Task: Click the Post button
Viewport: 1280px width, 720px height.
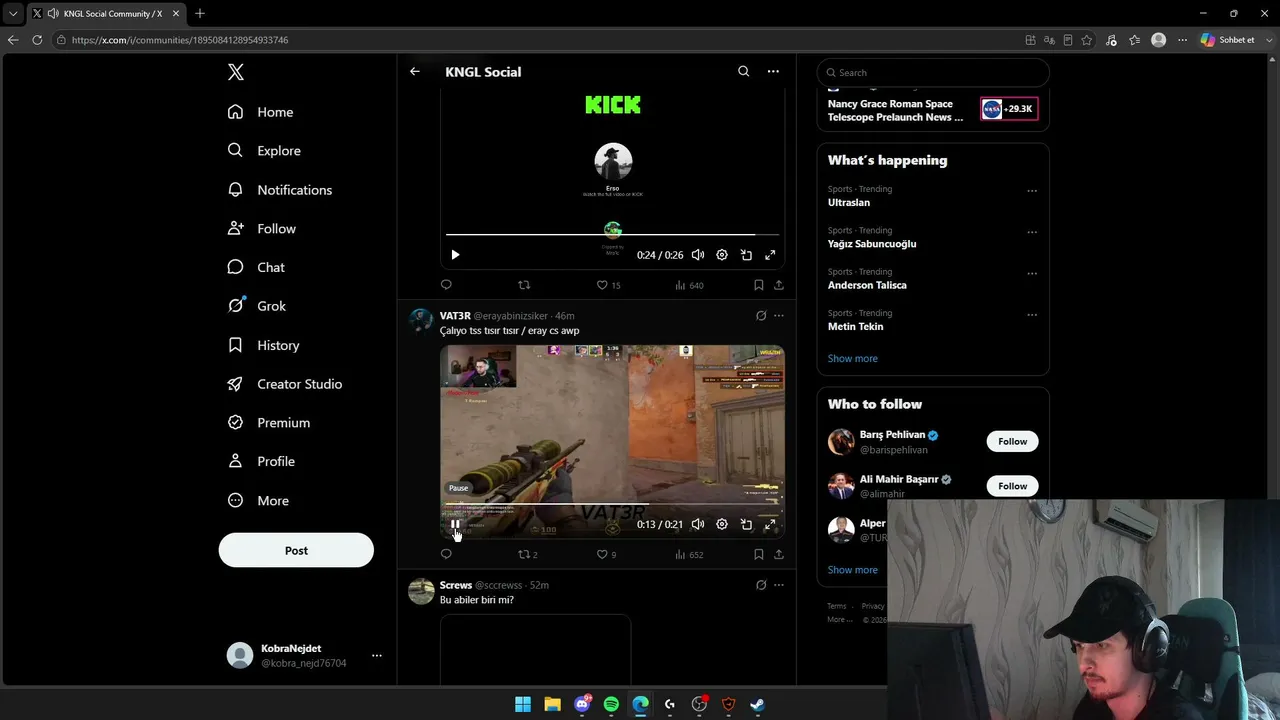Action: 296,550
